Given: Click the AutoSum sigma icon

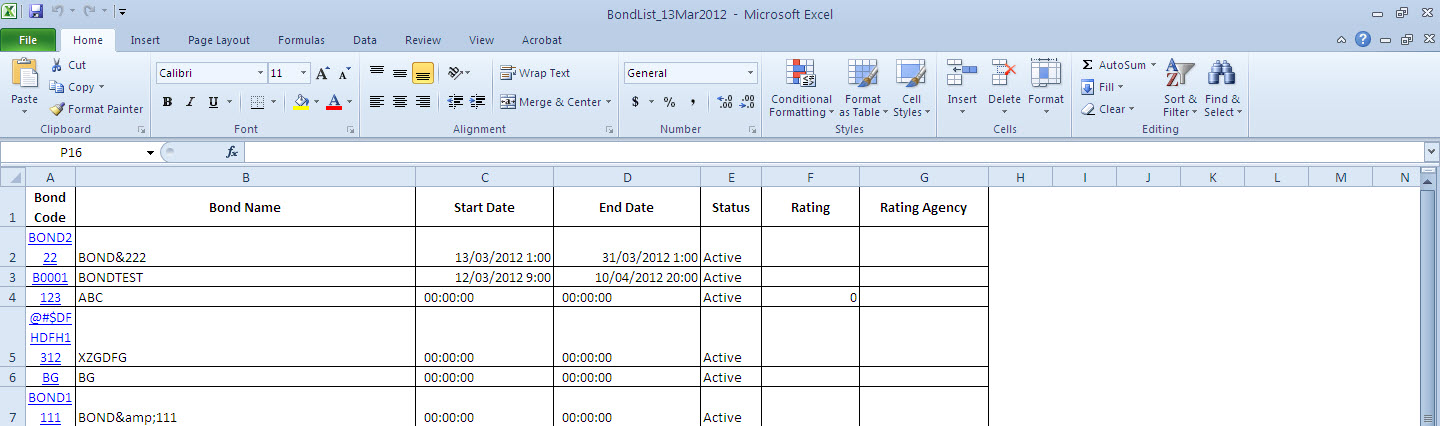Looking at the screenshot, I should click(x=1087, y=65).
